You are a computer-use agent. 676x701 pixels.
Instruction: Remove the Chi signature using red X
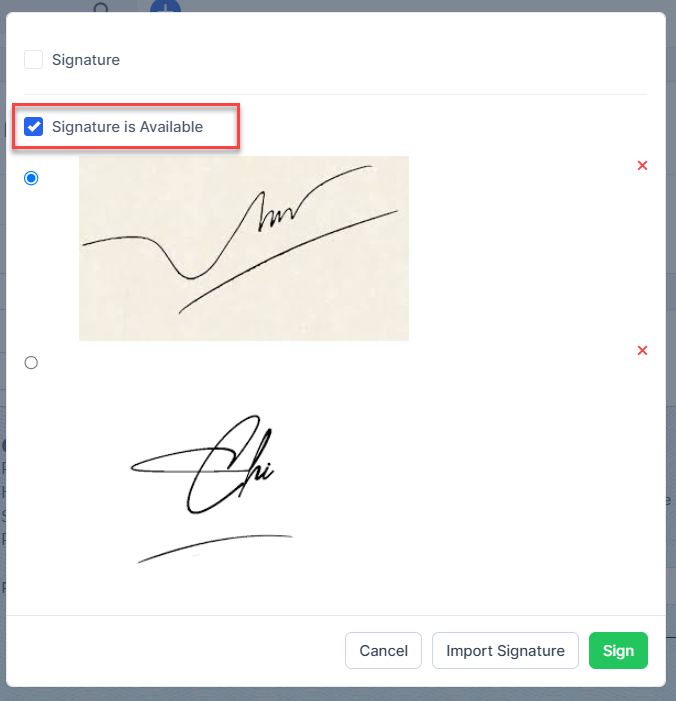tap(642, 350)
